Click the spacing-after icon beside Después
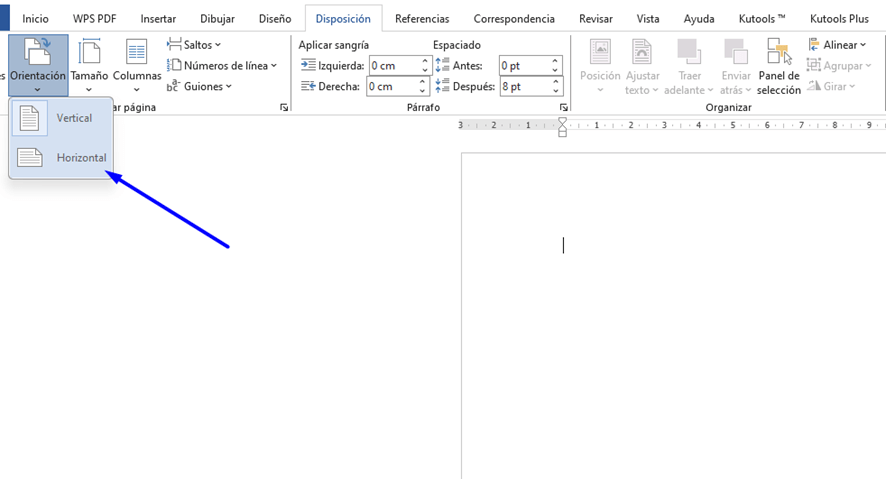Viewport: 886px width, 479px height. 442,86
